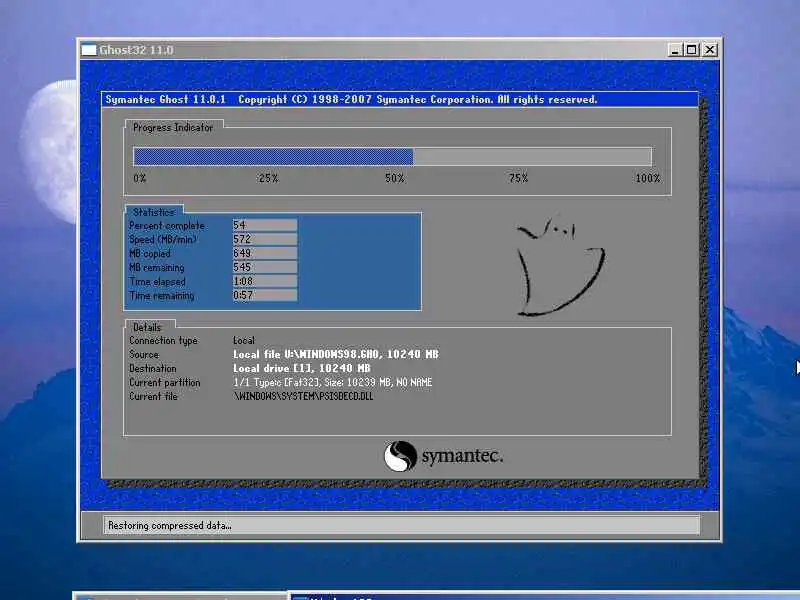
Task: Minimize the Ghost32 11.0 window
Action: [675, 50]
